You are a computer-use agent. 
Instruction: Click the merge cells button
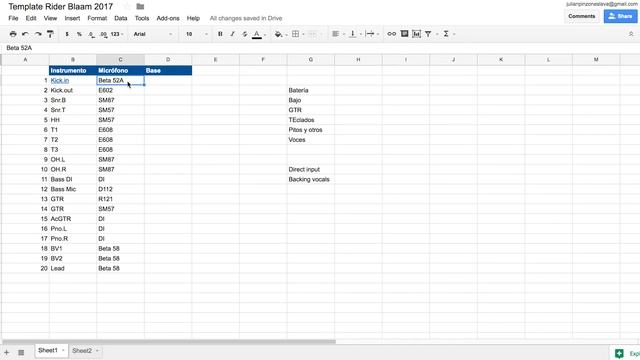point(313,34)
